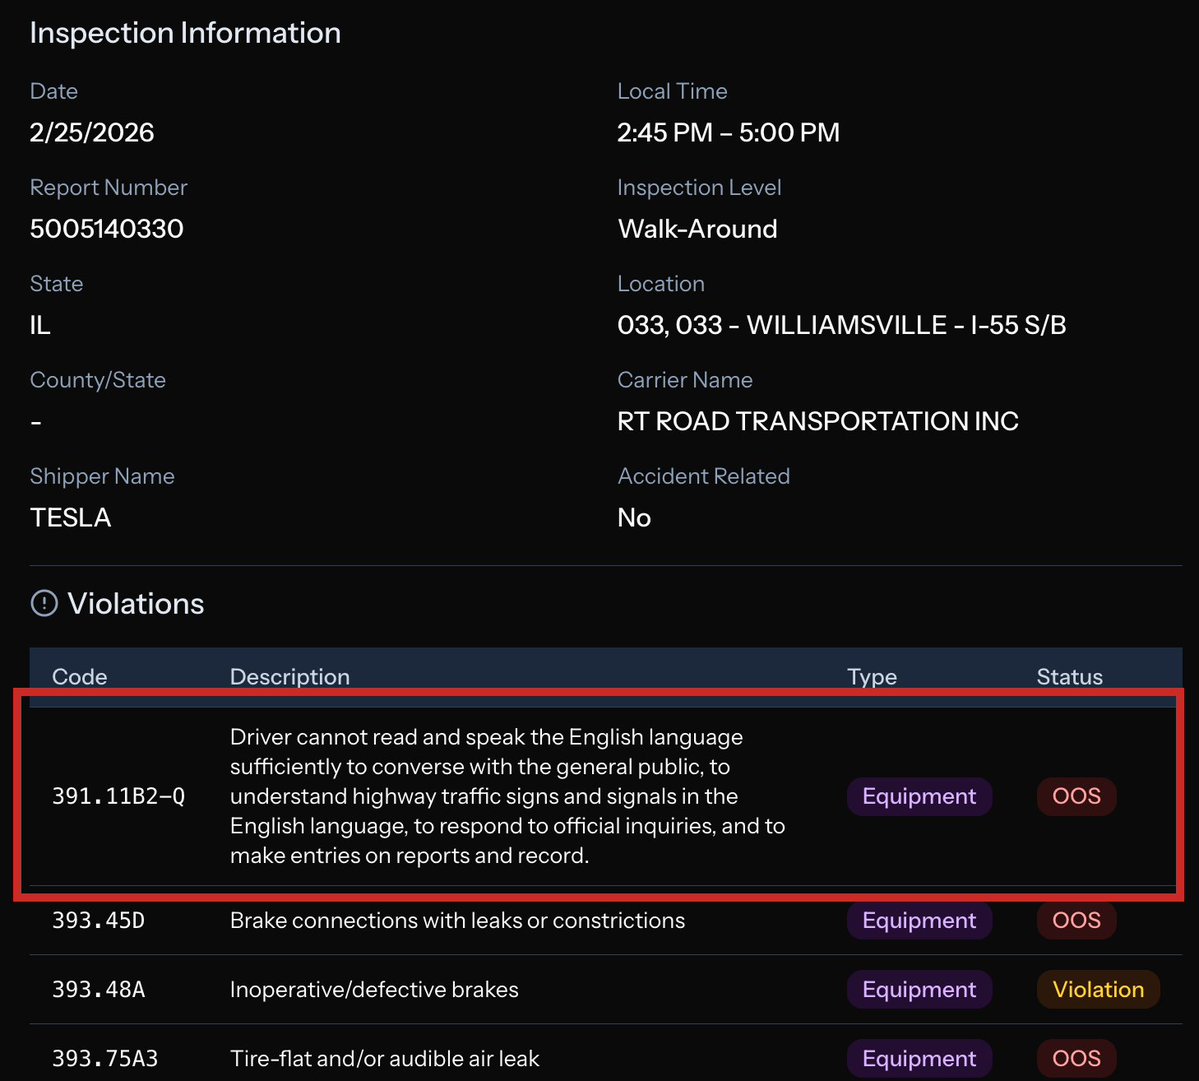
Task: Select the Shipper Name field label
Action: click(102, 476)
